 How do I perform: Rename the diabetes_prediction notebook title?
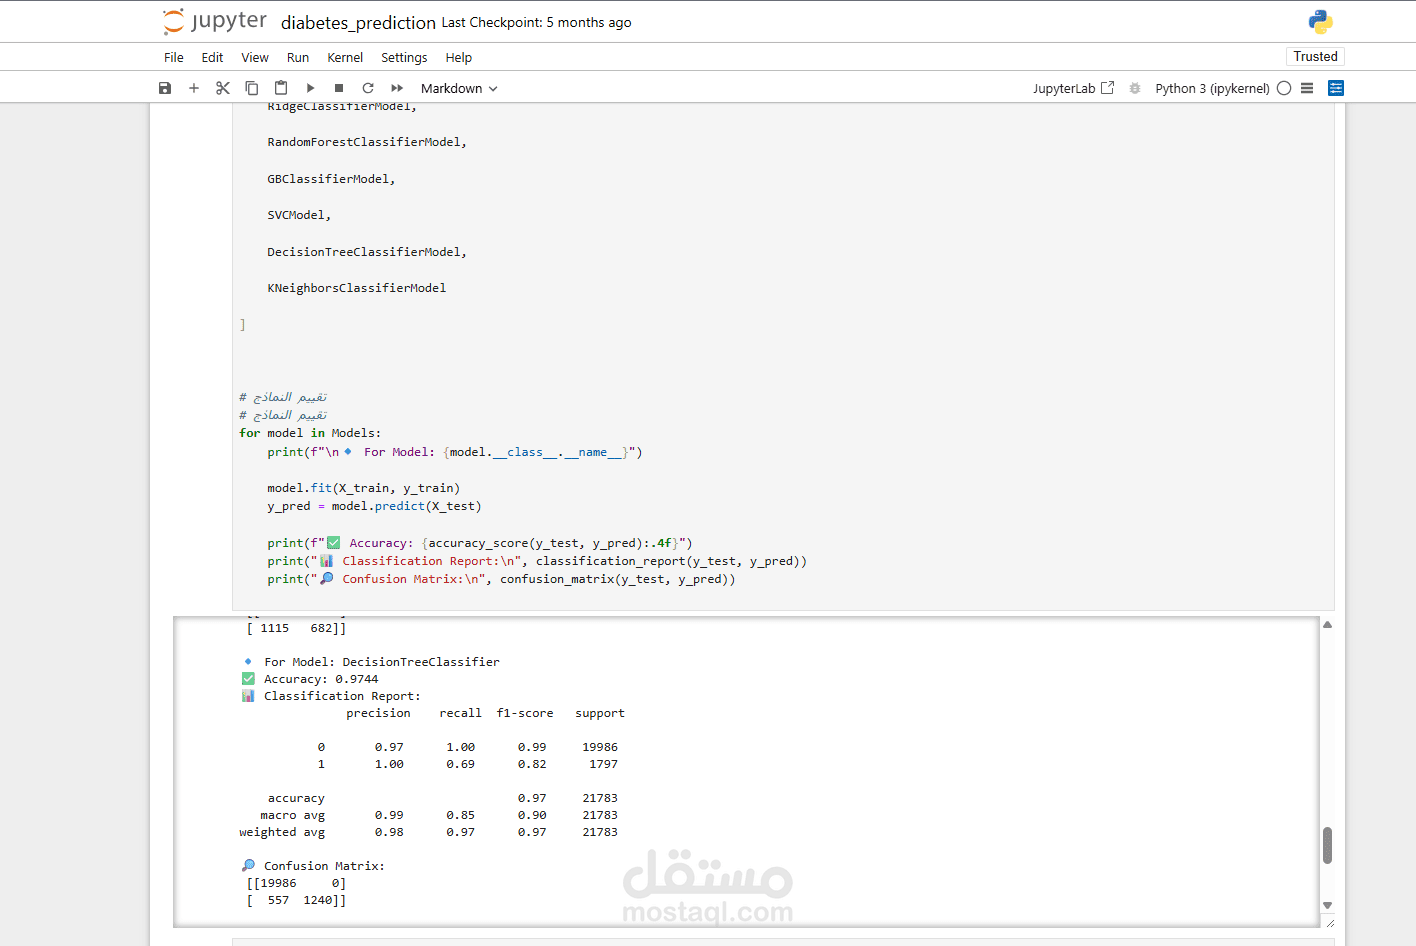pyautogui.click(x=358, y=22)
